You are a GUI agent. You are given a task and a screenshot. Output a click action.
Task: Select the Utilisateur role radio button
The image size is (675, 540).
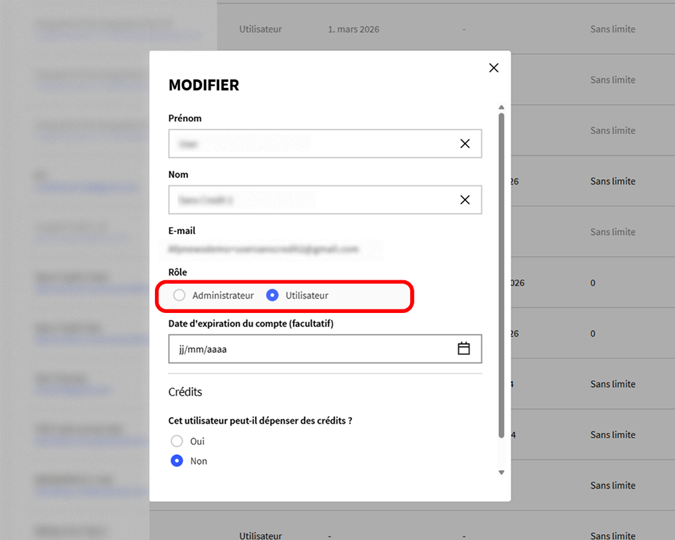[x=272, y=295]
